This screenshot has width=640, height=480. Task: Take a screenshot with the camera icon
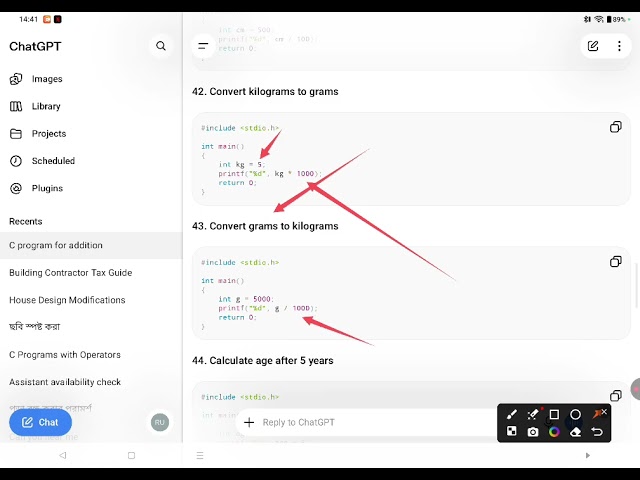[533, 432]
